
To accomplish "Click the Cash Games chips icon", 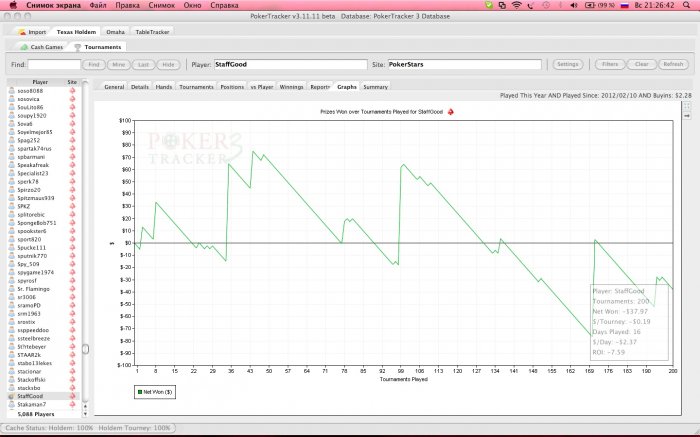I will [24, 47].
